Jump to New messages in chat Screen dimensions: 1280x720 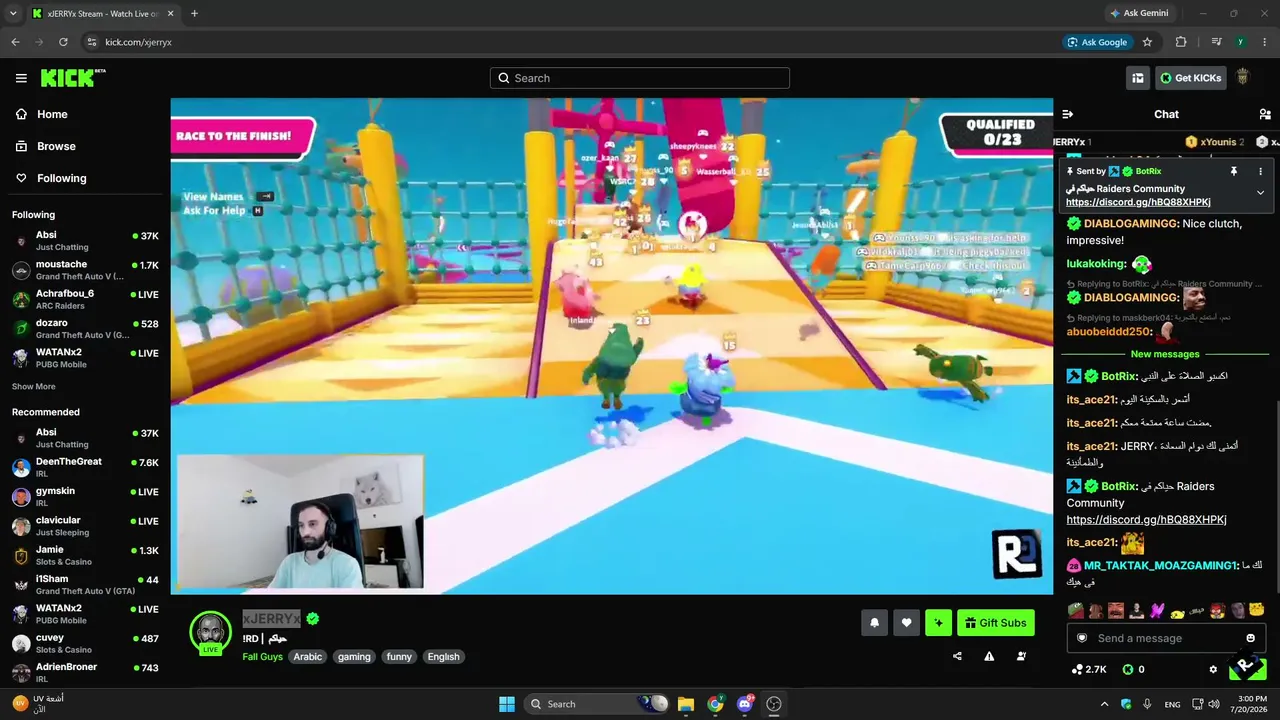tap(1165, 354)
